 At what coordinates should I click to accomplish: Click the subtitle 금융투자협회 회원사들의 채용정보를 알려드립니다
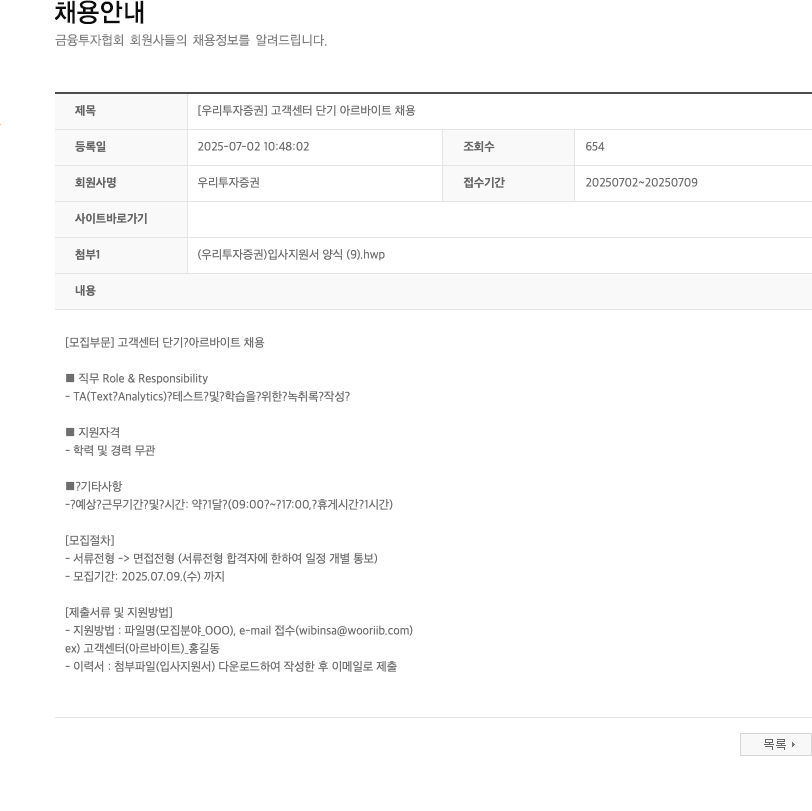point(191,40)
